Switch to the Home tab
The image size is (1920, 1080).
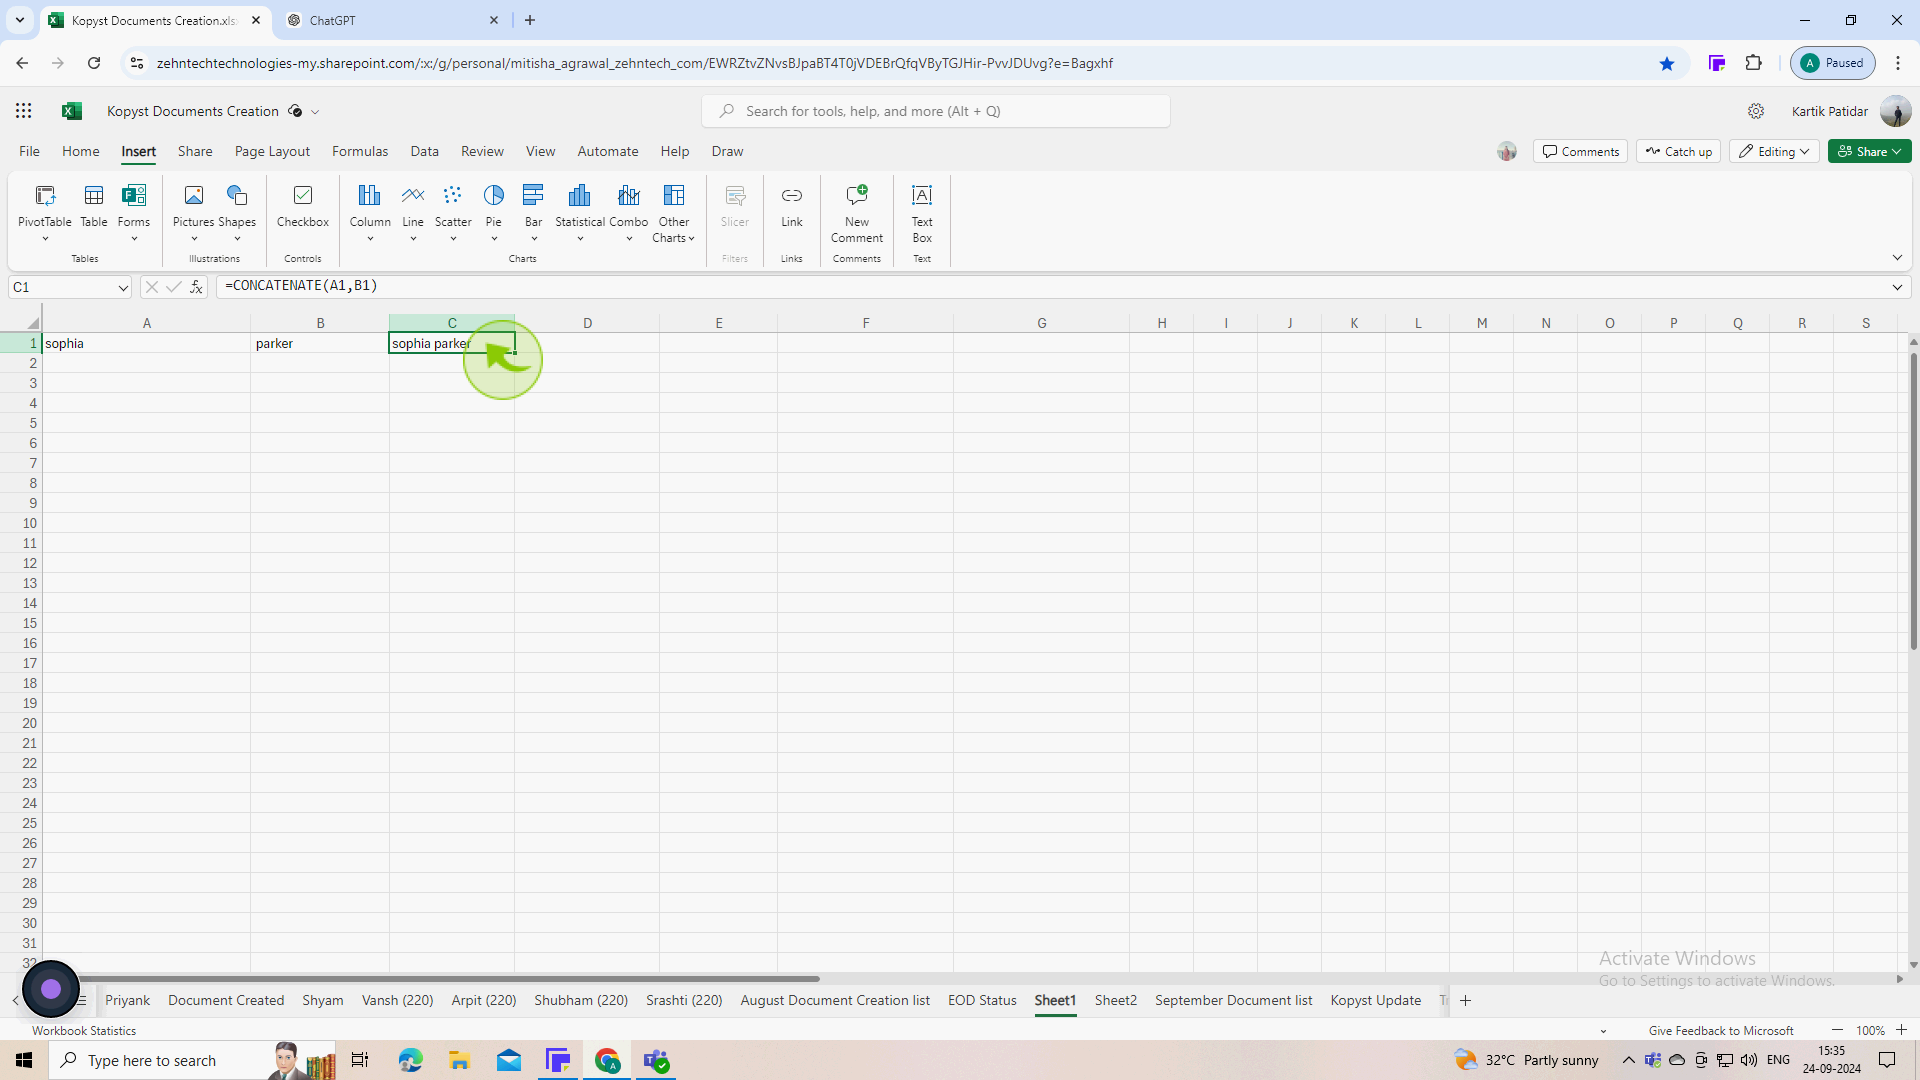coord(81,151)
